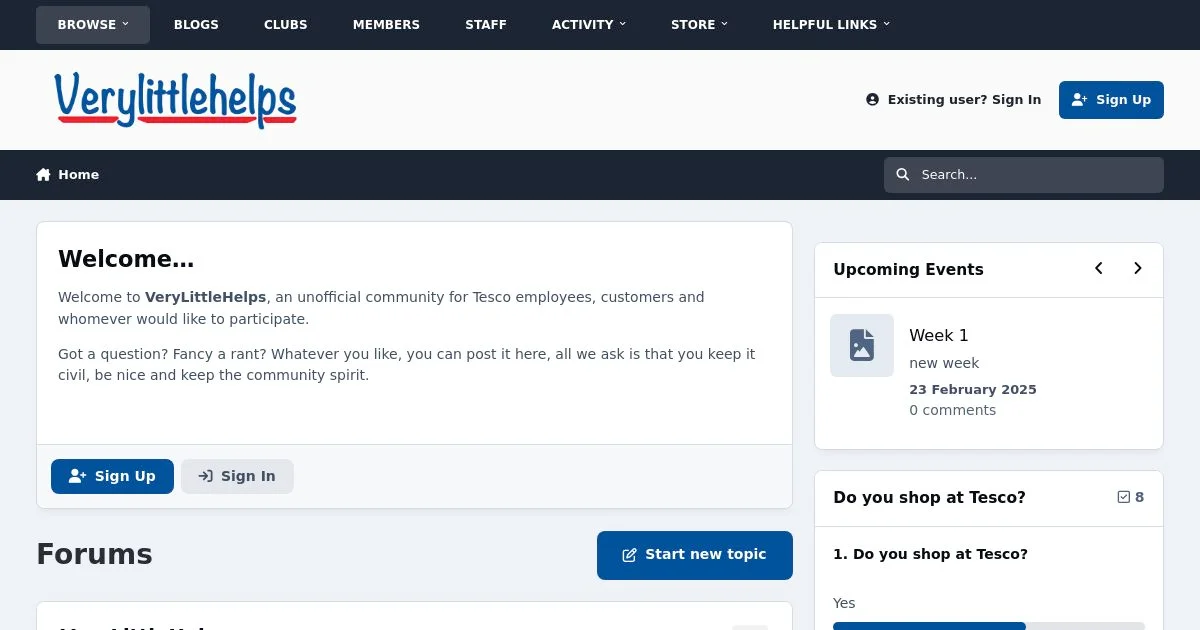
Task: Click the Forums heading
Action: pos(95,554)
